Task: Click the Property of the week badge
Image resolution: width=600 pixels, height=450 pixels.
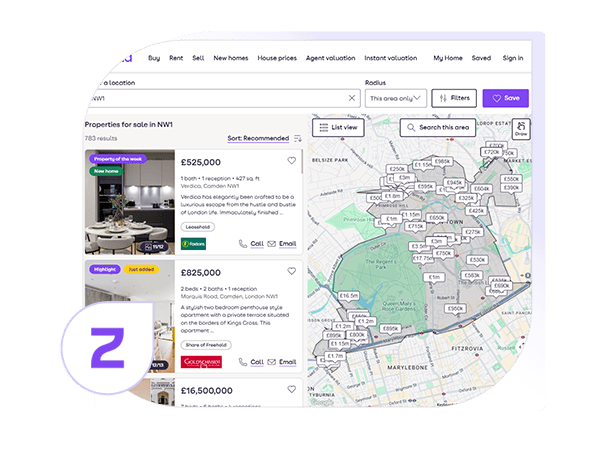Action: [118, 159]
